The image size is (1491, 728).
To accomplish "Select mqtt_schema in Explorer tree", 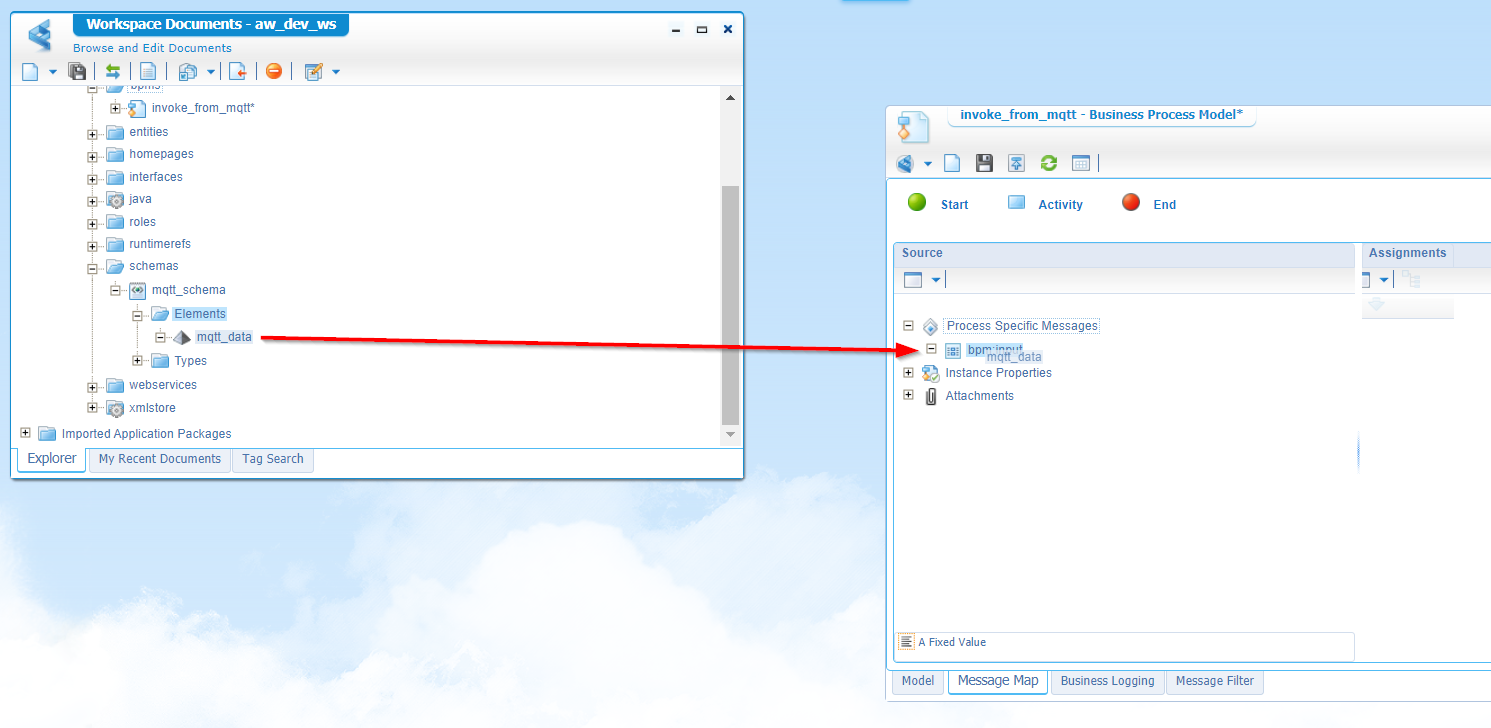I will click(188, 290).
